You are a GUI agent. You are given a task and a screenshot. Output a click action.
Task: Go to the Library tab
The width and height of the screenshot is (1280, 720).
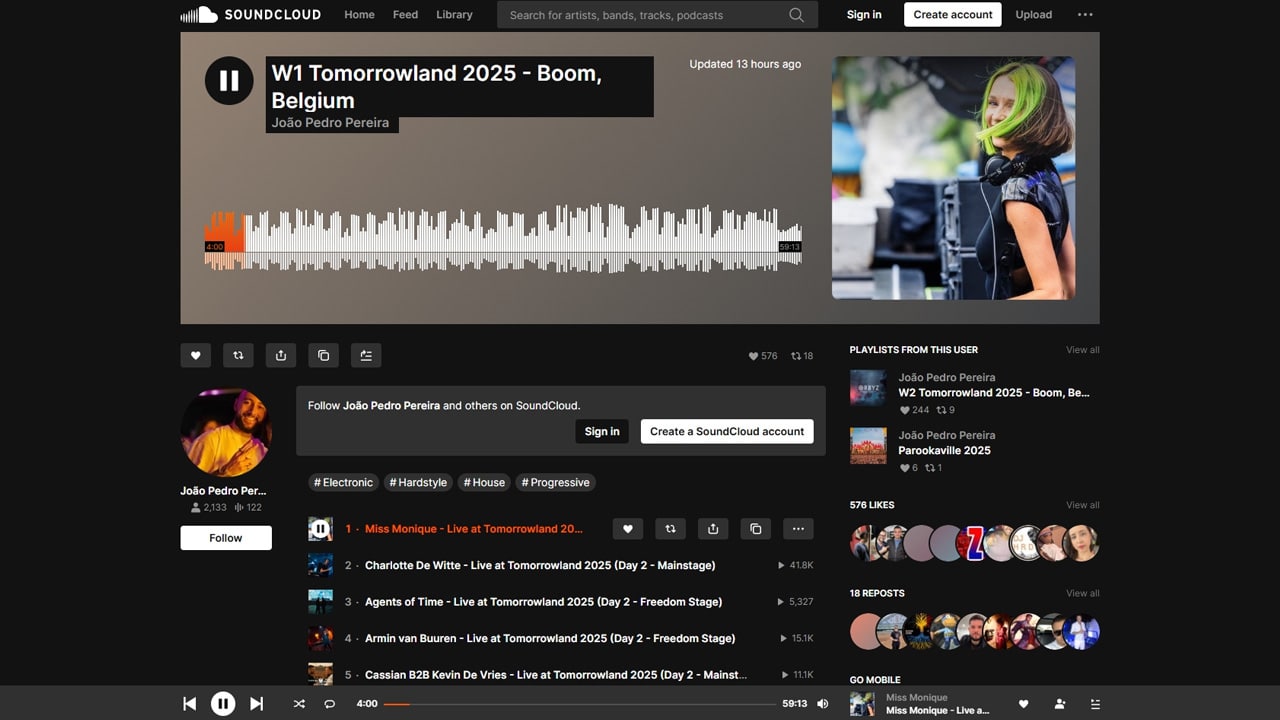454,14
